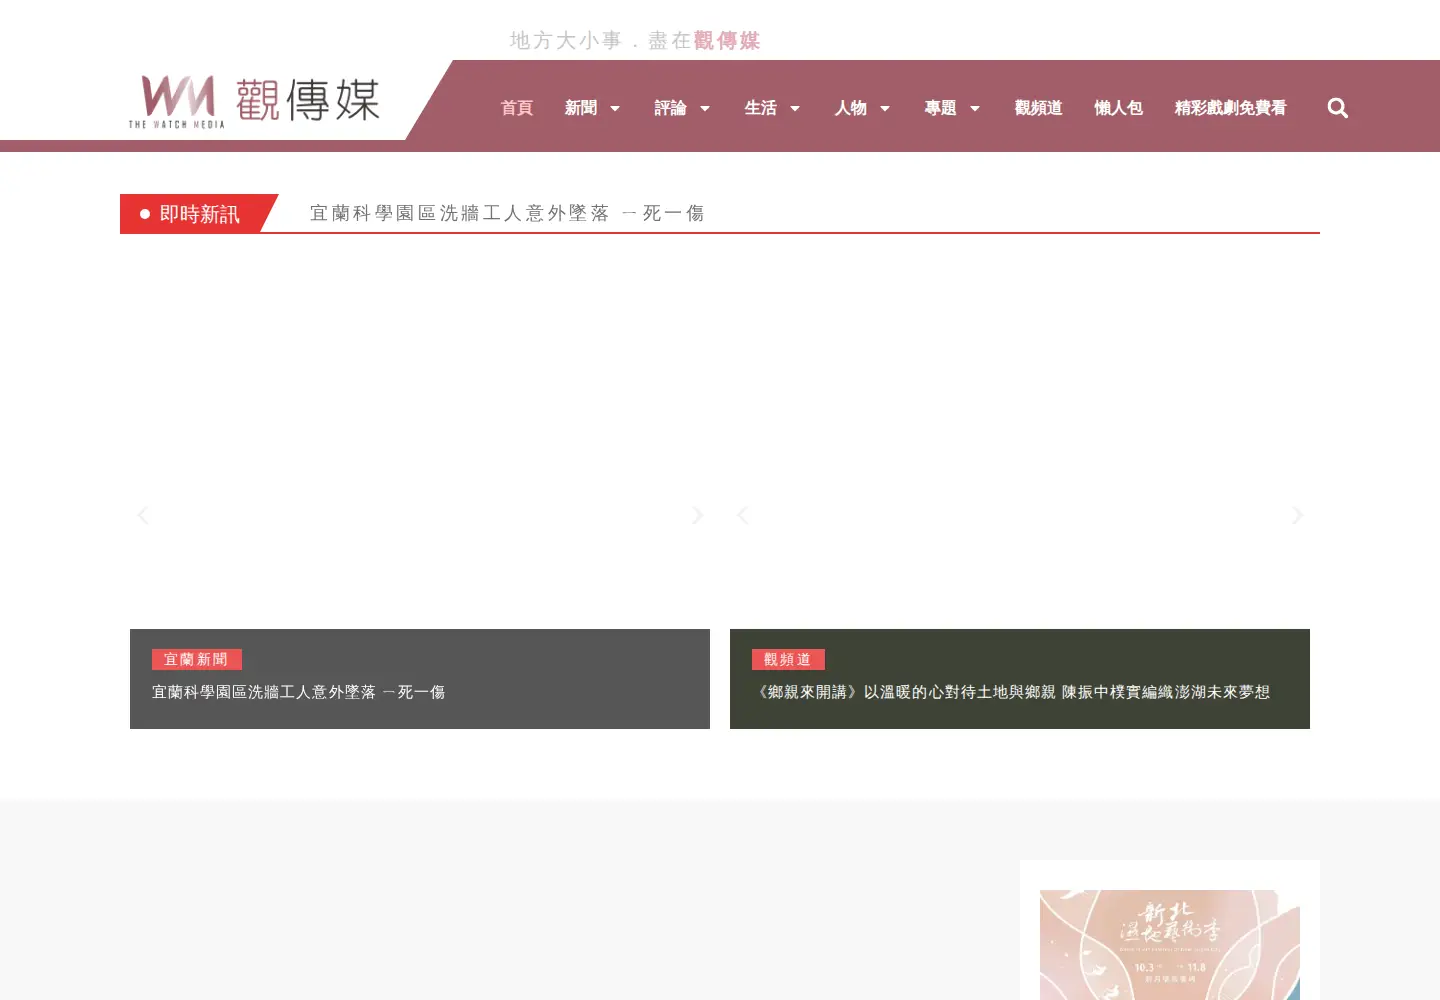The image size is (1440, 1000).
Task: Open the 新北溫泉藝術季 banner image
Action: (x=1170, y=945)
